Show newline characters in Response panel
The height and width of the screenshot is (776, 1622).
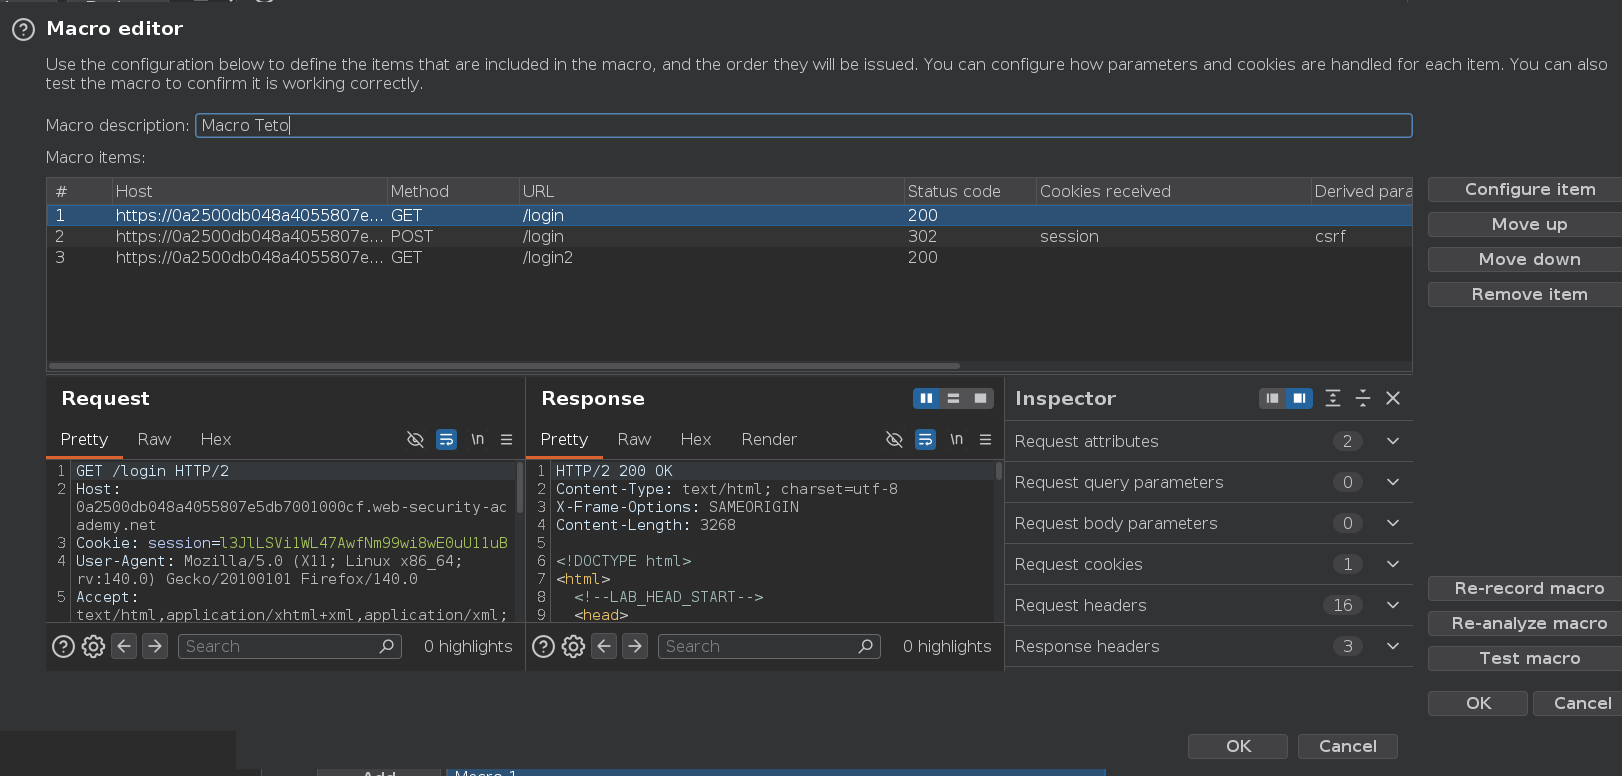[957, 439]
